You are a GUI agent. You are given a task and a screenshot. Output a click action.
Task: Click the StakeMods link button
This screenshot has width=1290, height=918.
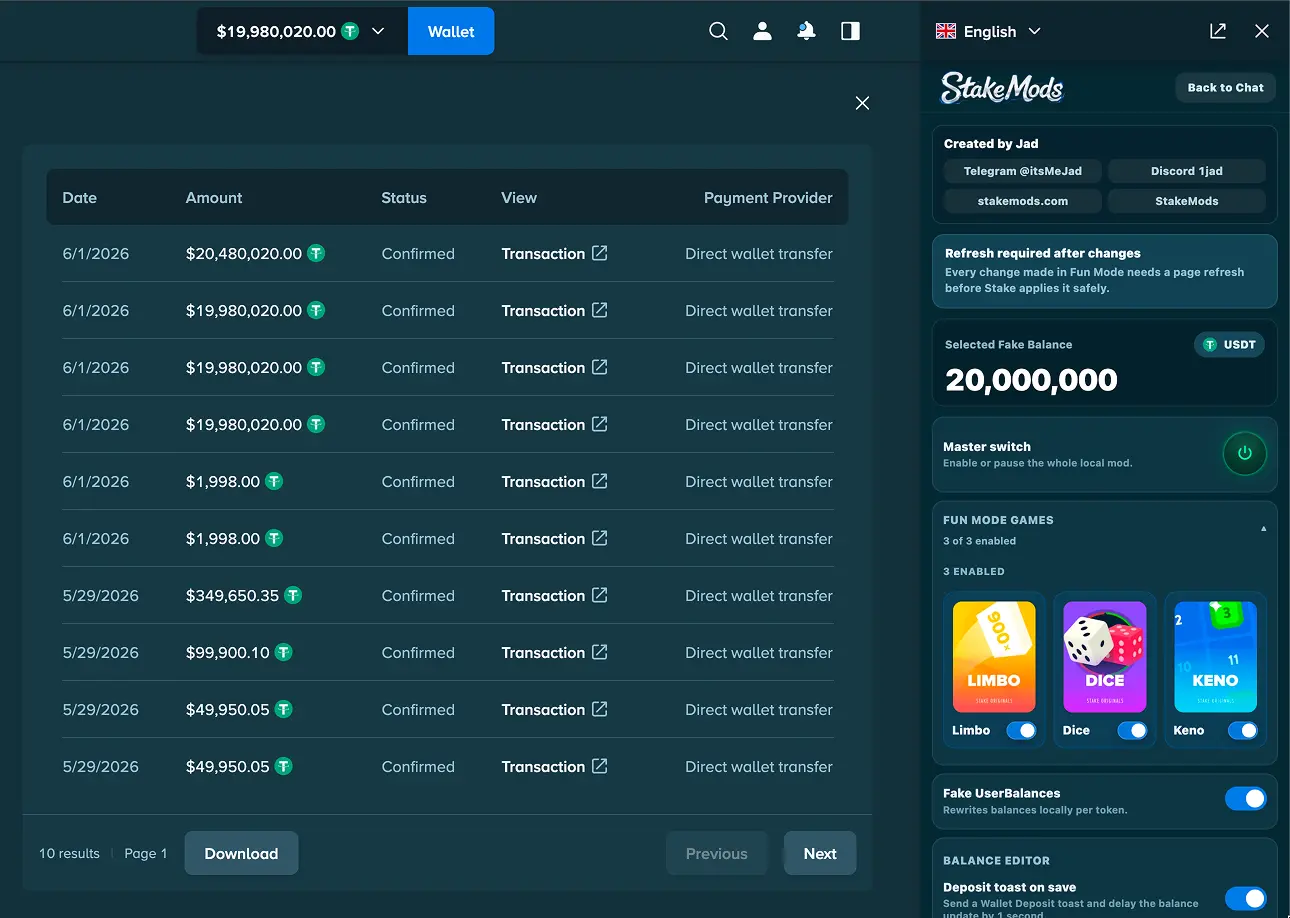[1187, 201]
